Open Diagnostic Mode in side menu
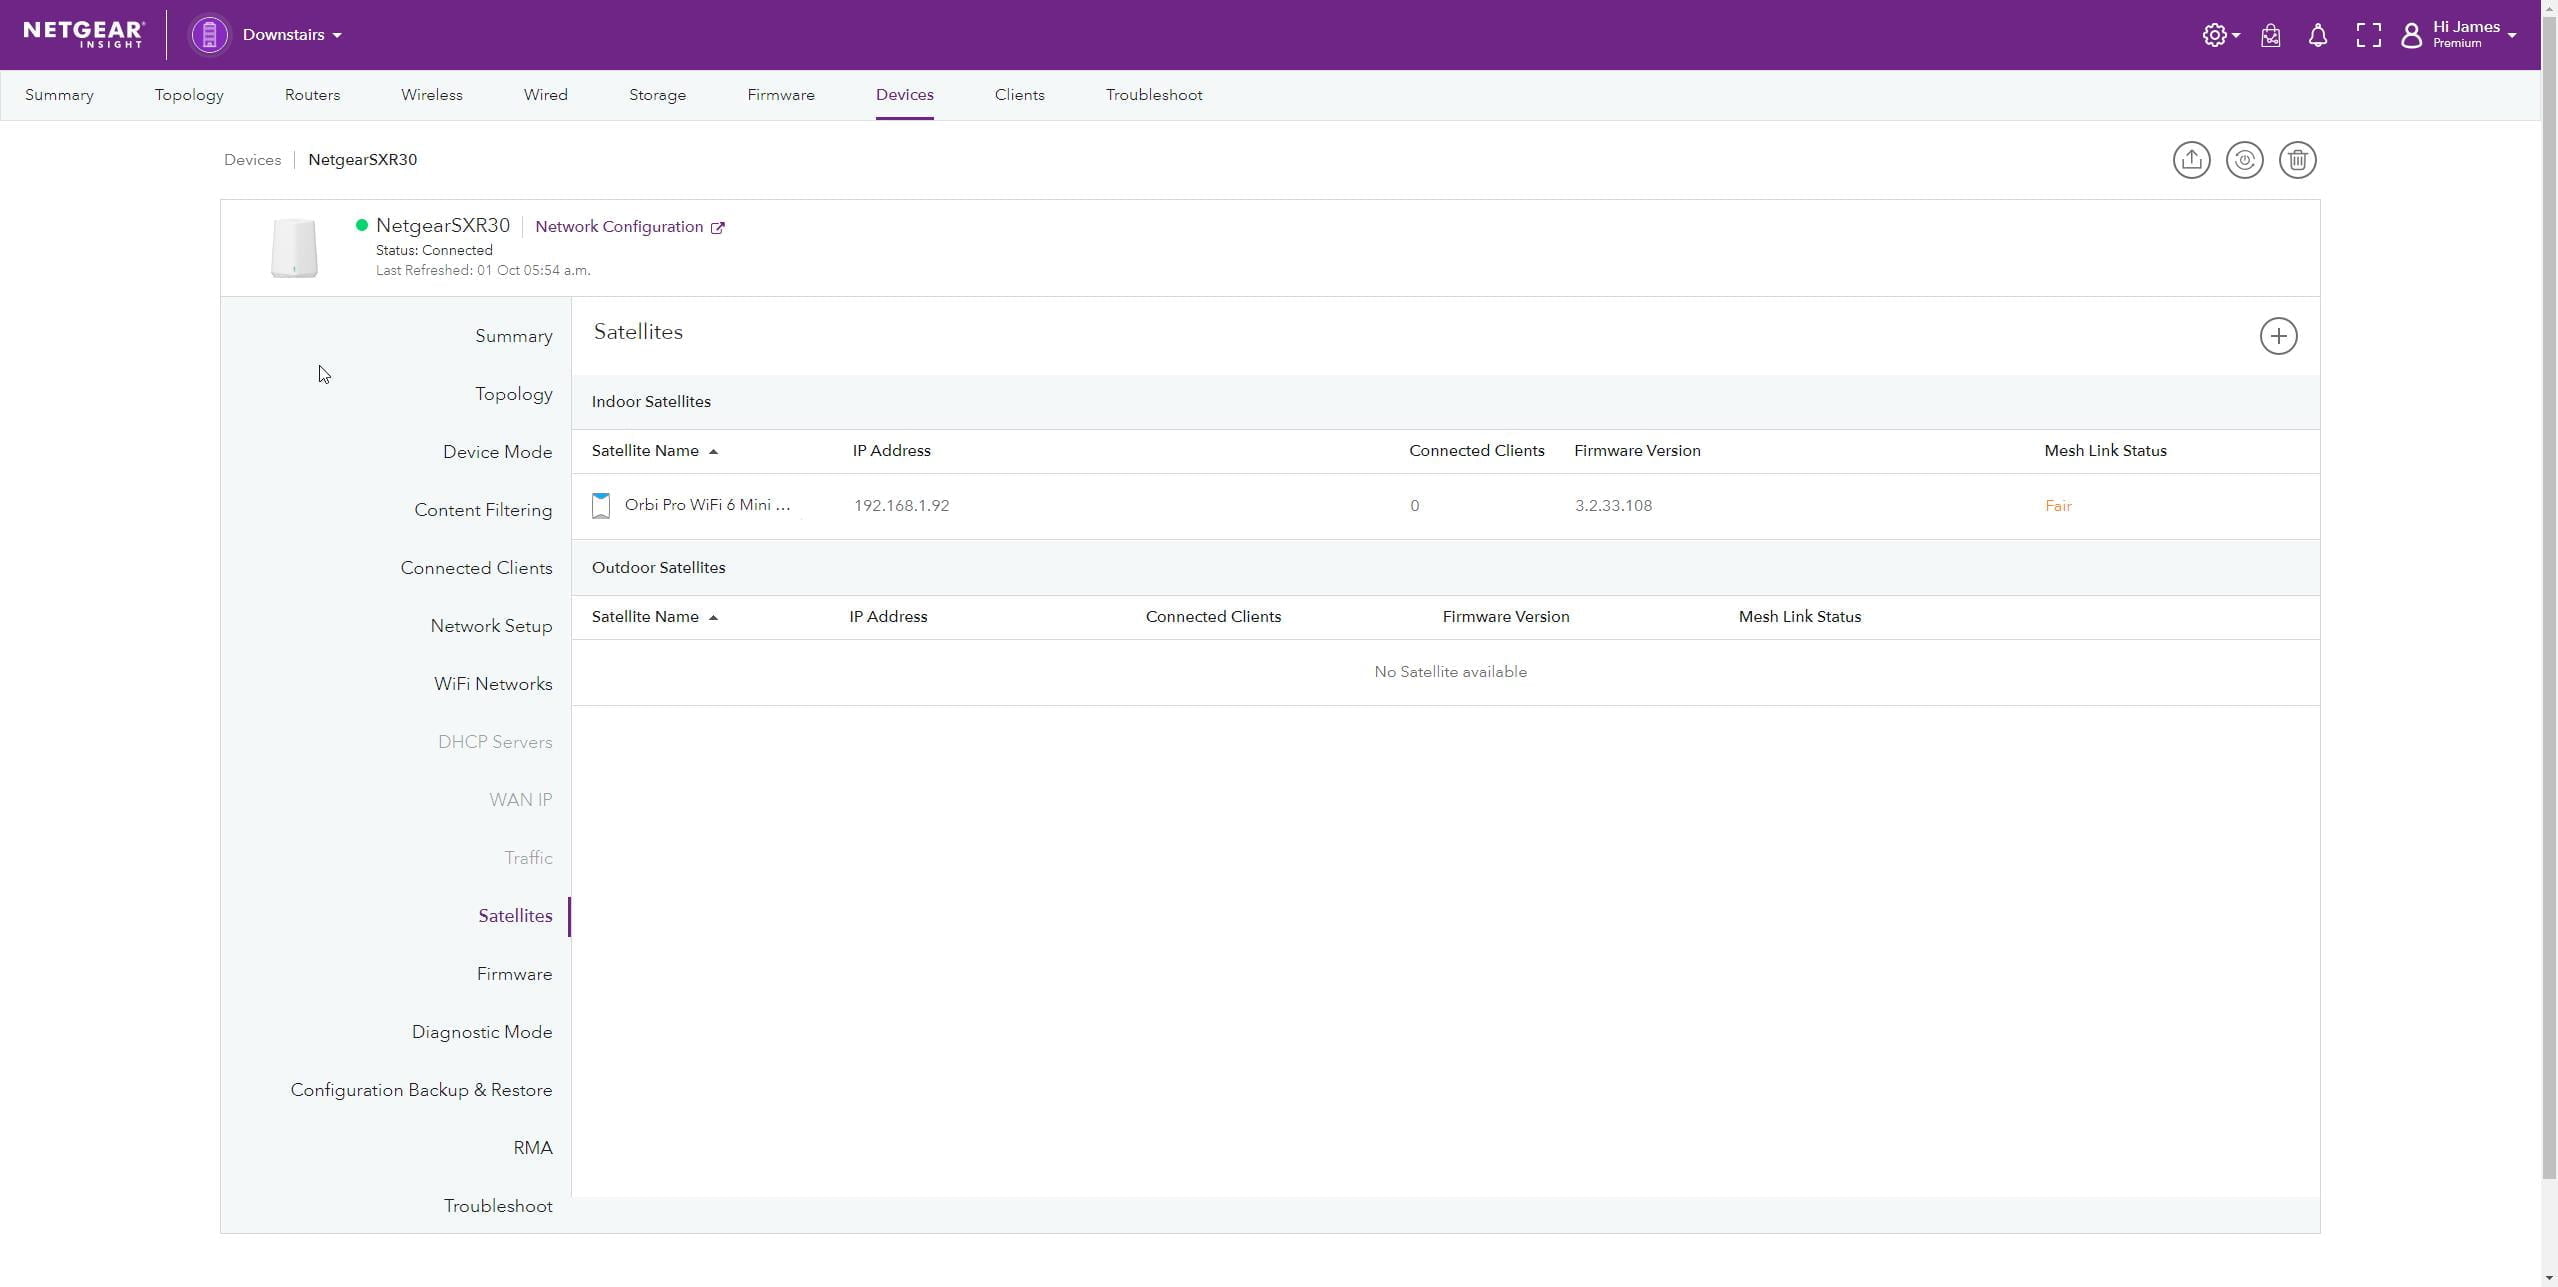The image size is (2558, 1287). (481, 1032)
